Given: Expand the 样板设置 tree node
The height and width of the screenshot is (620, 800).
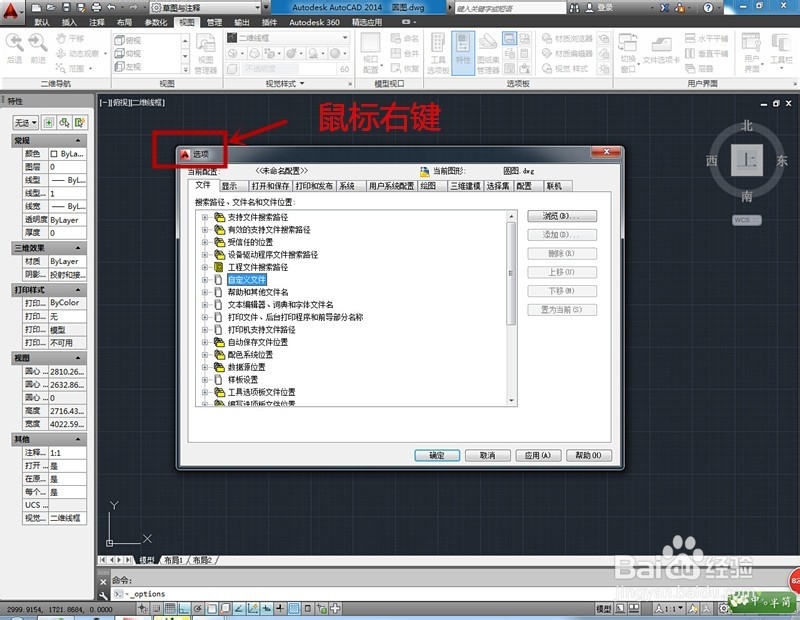Looking at the screenshot, I should [205, 380].
